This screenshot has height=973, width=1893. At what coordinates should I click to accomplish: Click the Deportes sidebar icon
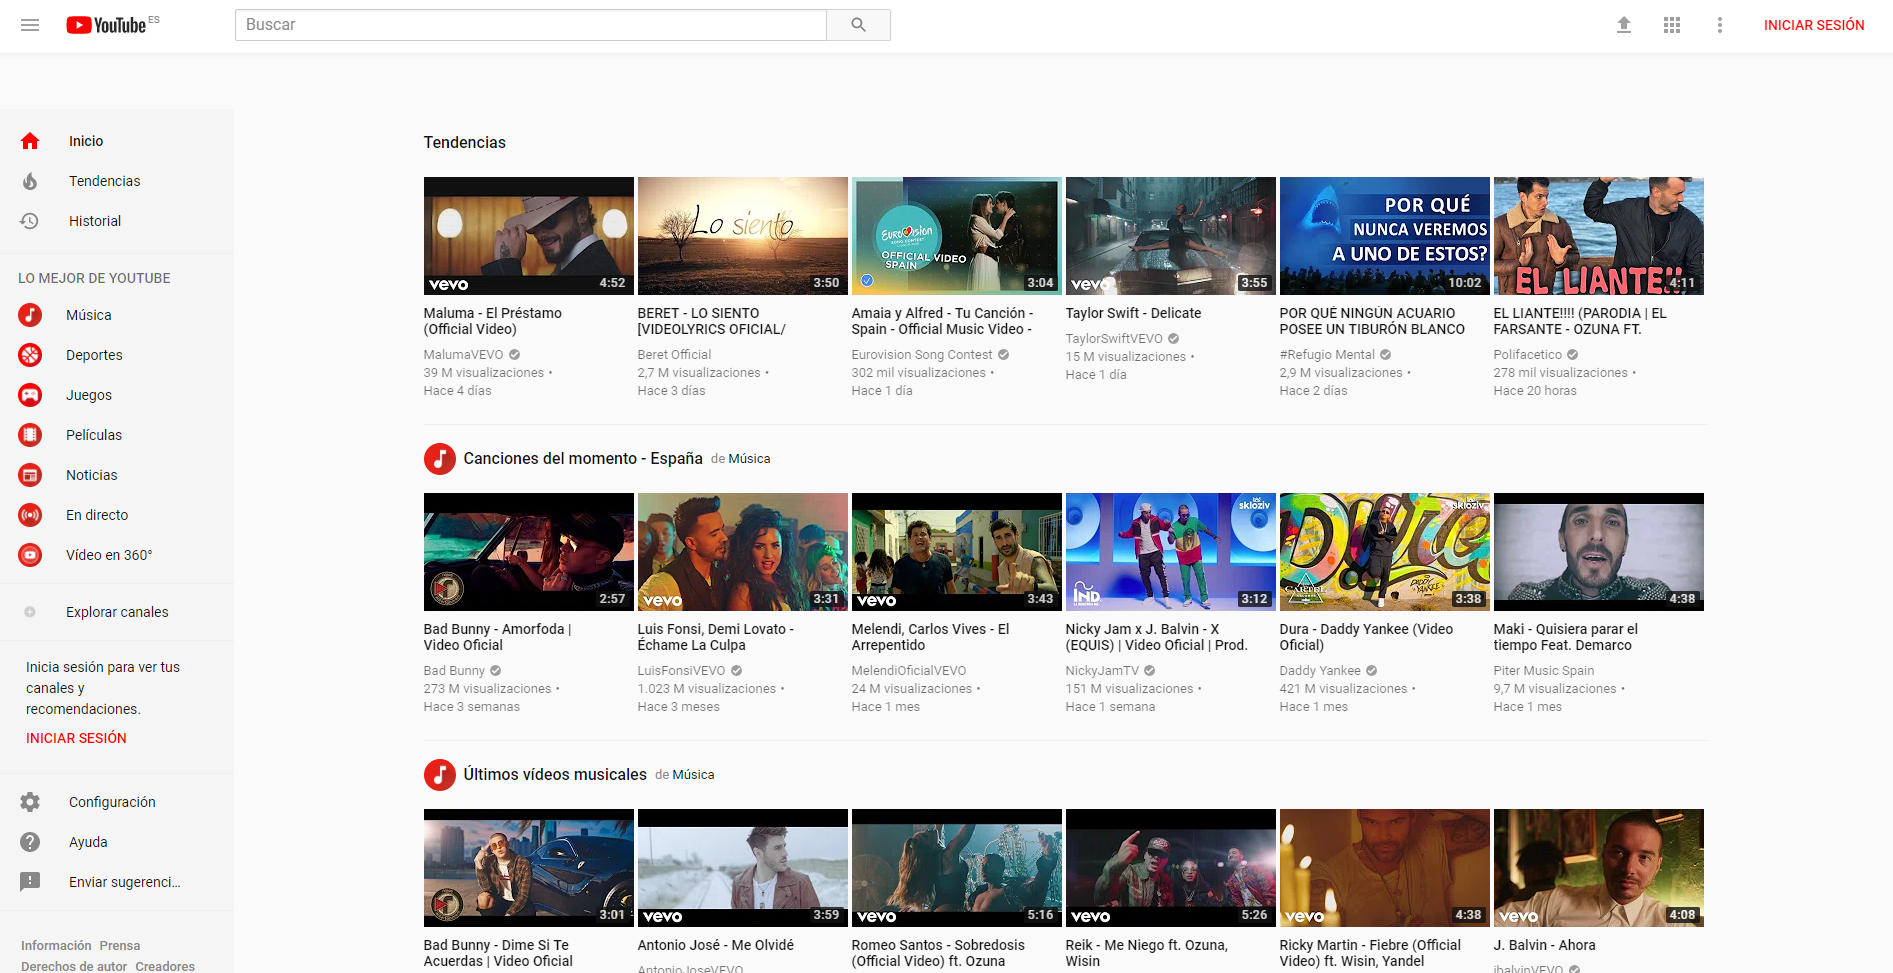(x=30, y=355)
